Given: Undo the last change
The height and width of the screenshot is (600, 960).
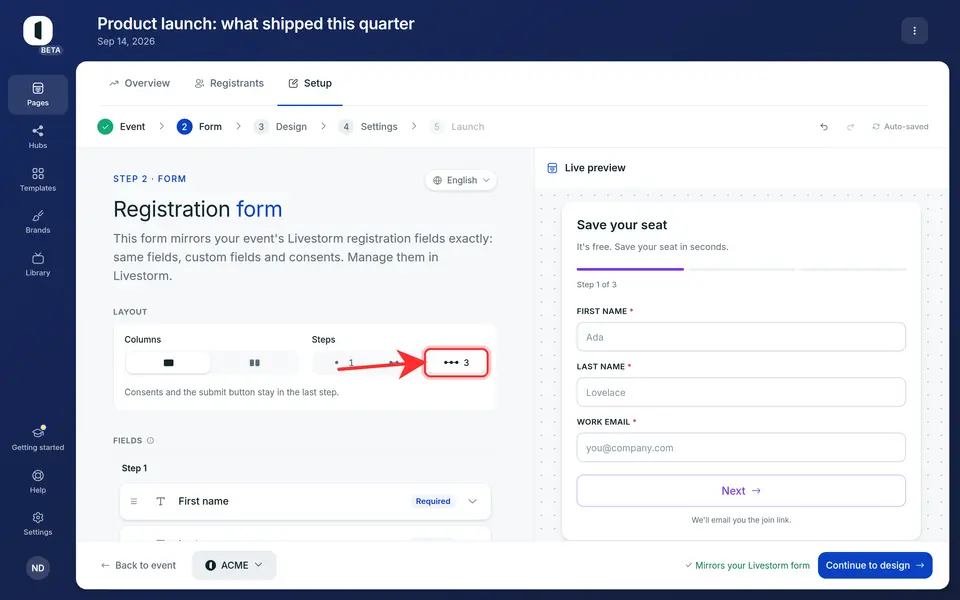Looking at the screenshot, I should (824, 127).
